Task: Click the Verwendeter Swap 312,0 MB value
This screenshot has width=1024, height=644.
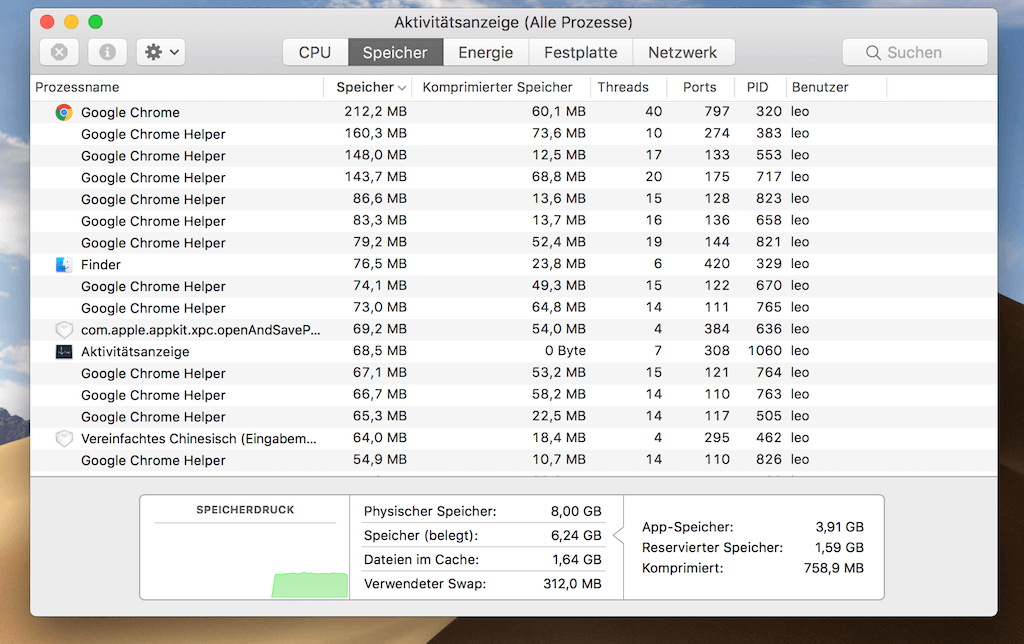Action: 572,584
